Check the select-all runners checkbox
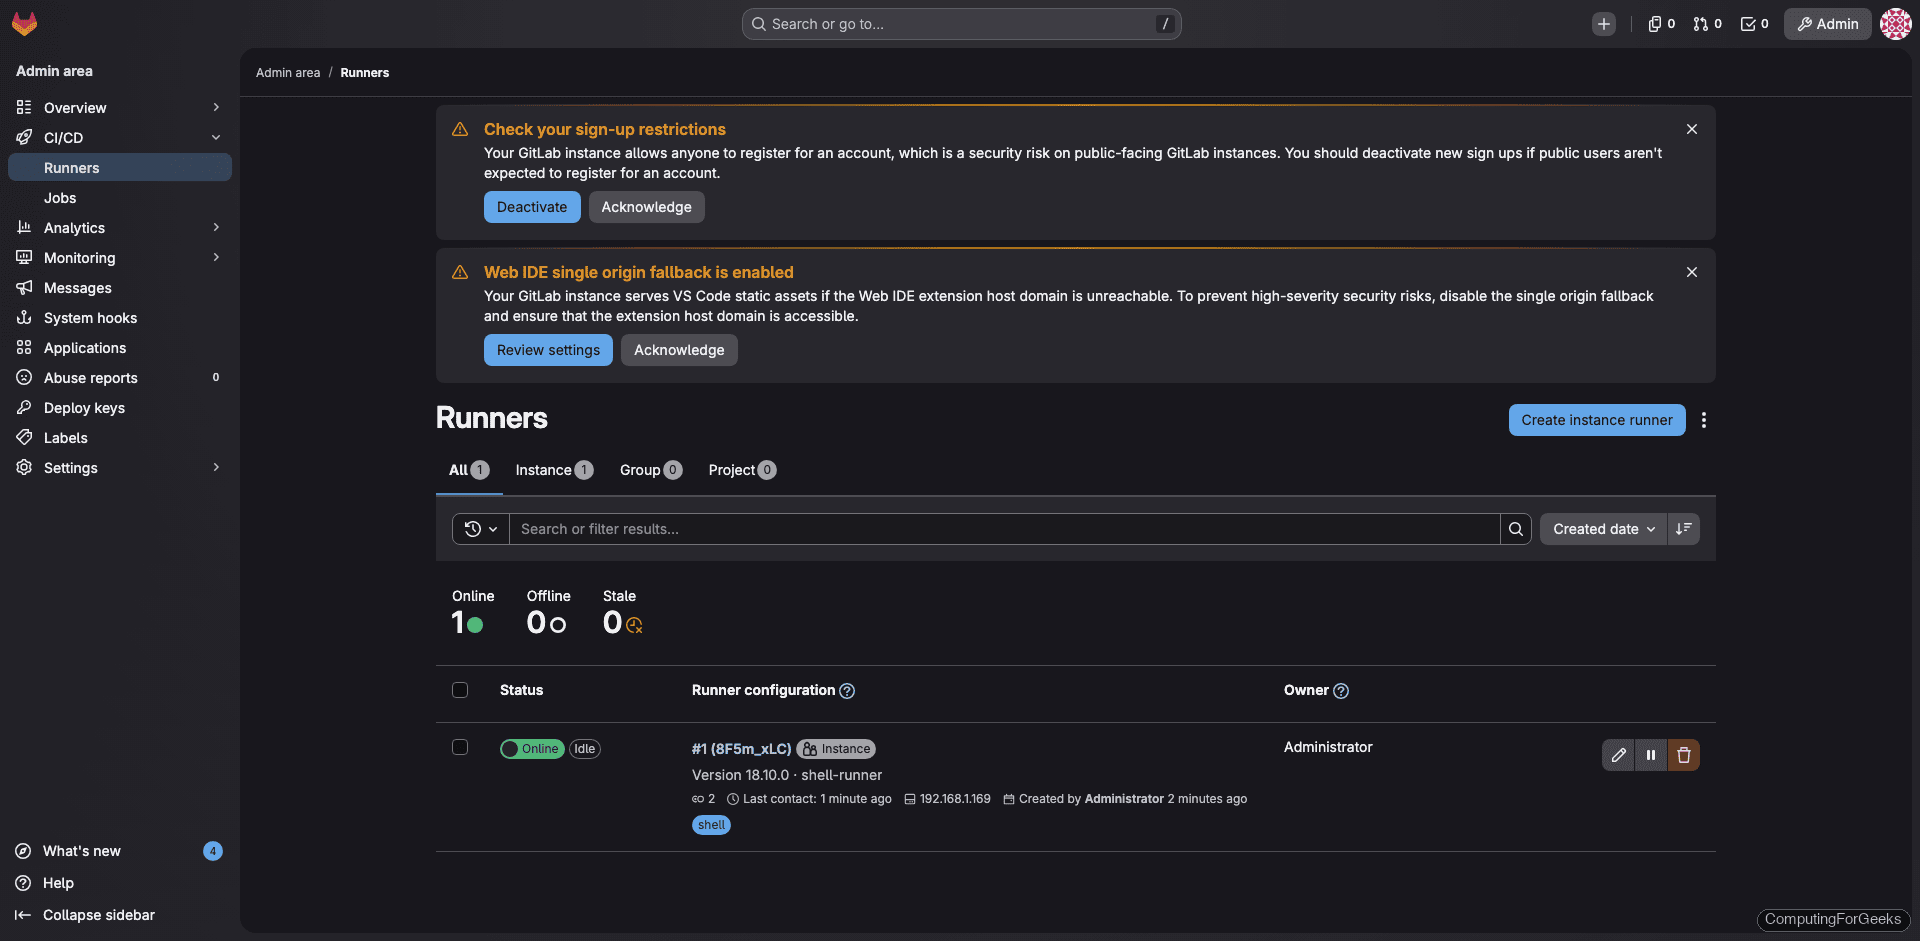 pos(460,690)
